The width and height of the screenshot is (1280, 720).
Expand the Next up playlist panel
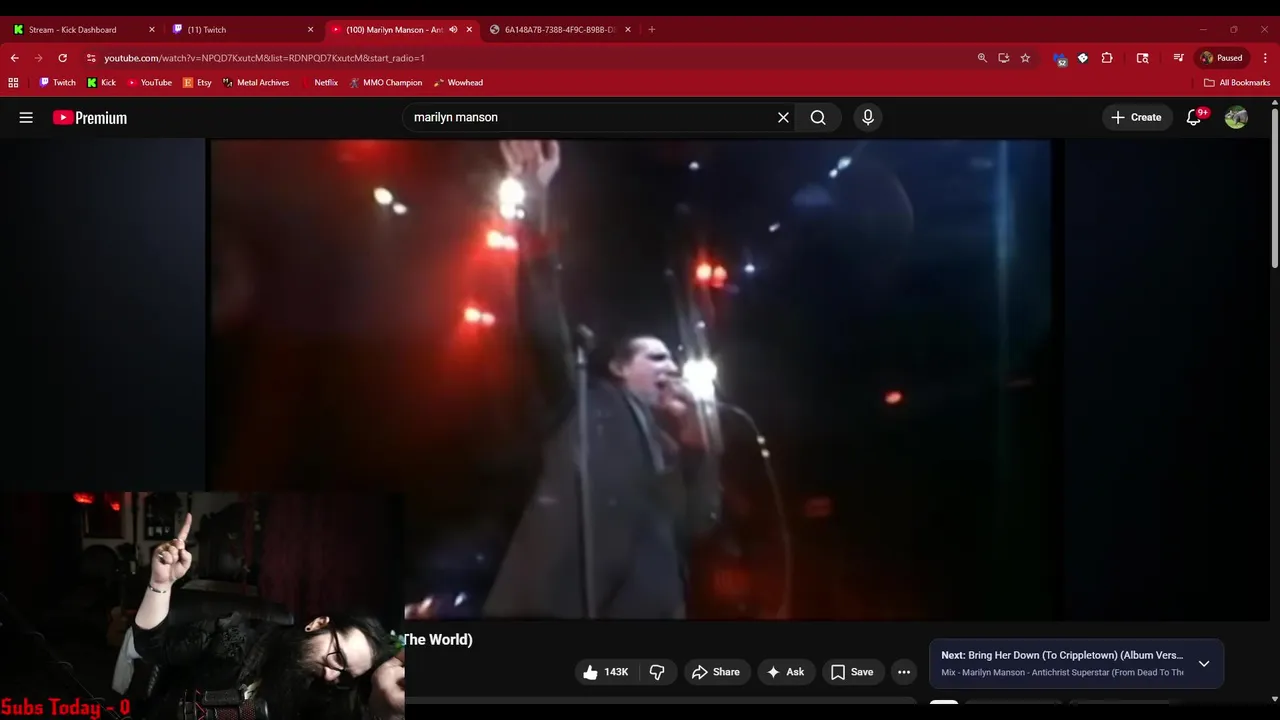pyautogui.click(x=1204, y=664)
